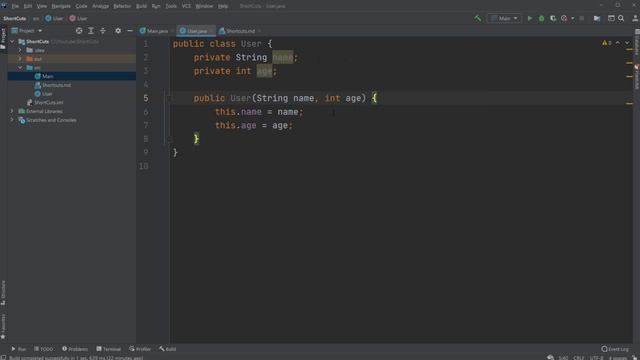
Task: Click the Profiler run icon in toolbar
Action: point(564,18)
